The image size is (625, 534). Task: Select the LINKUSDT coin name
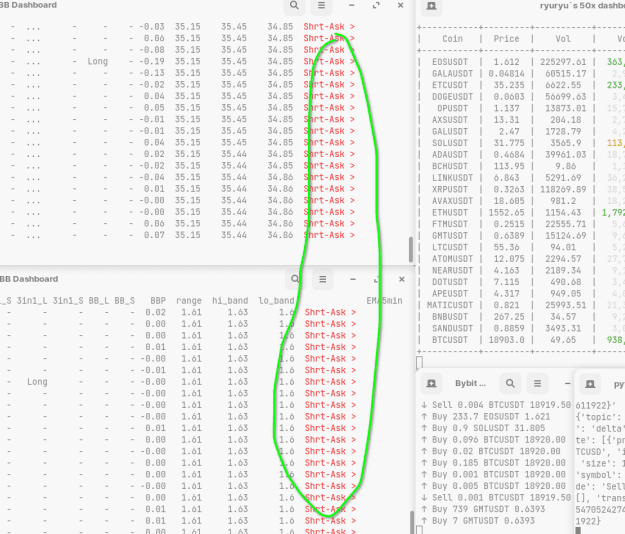click(x=452, y=178)
